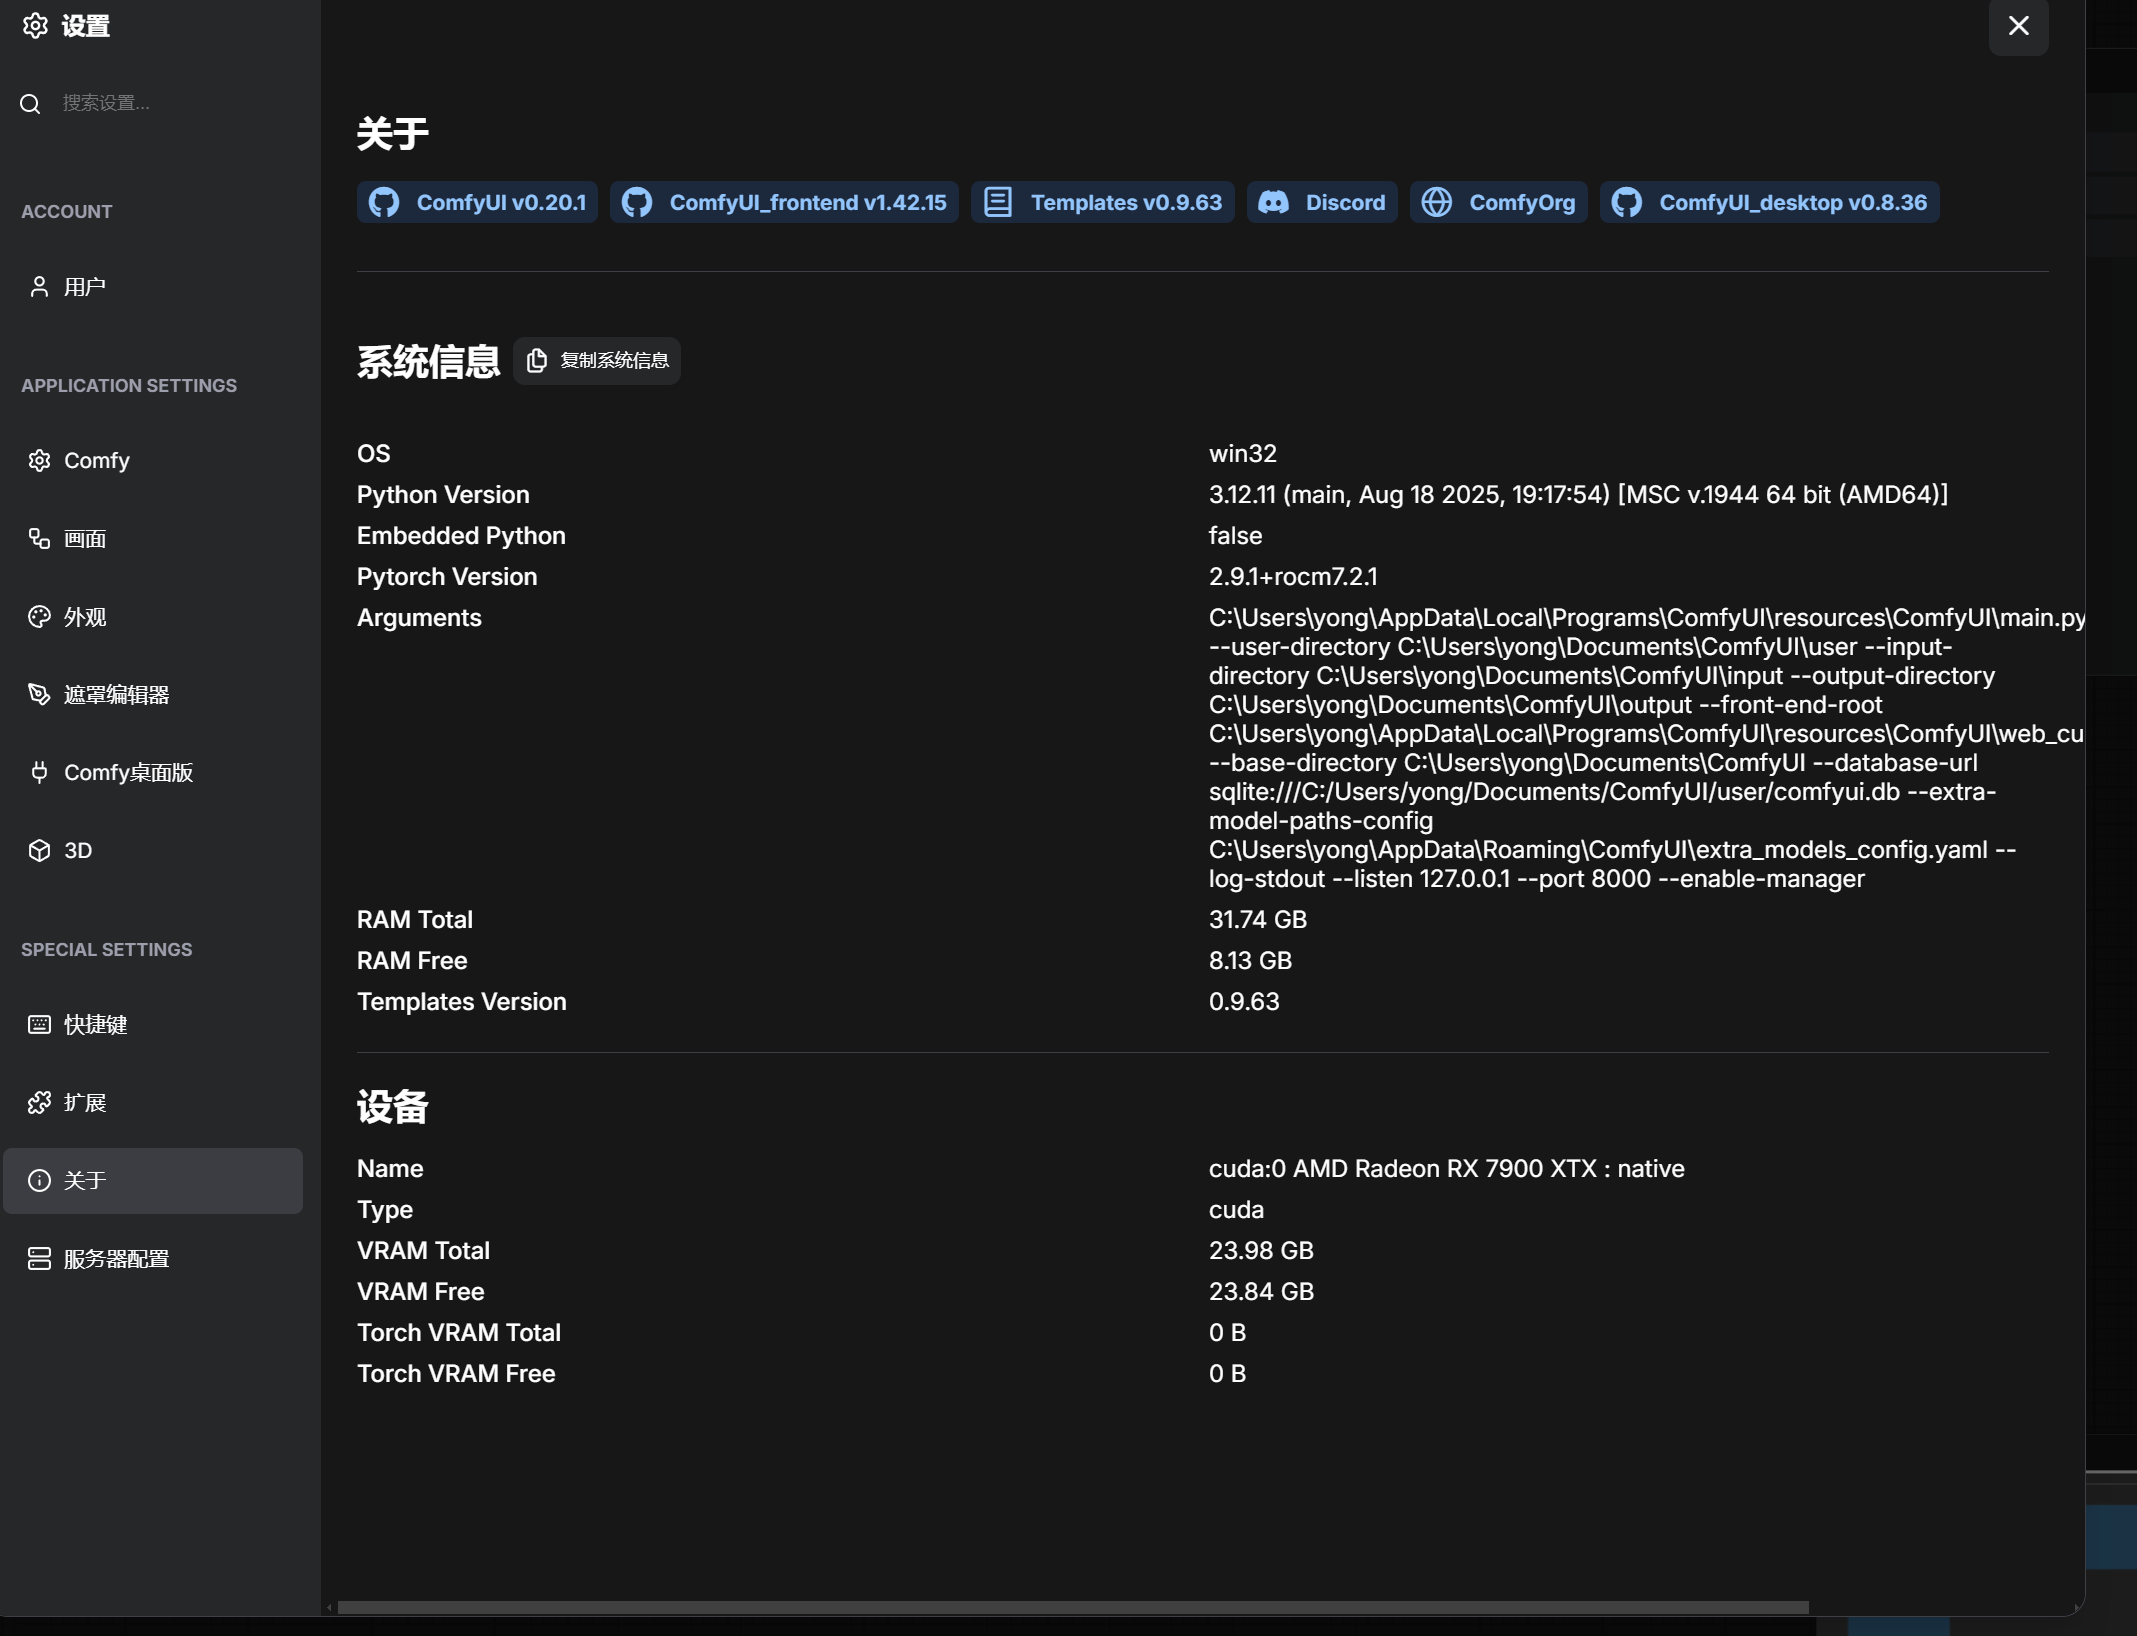Click the user profile icon

39,287
